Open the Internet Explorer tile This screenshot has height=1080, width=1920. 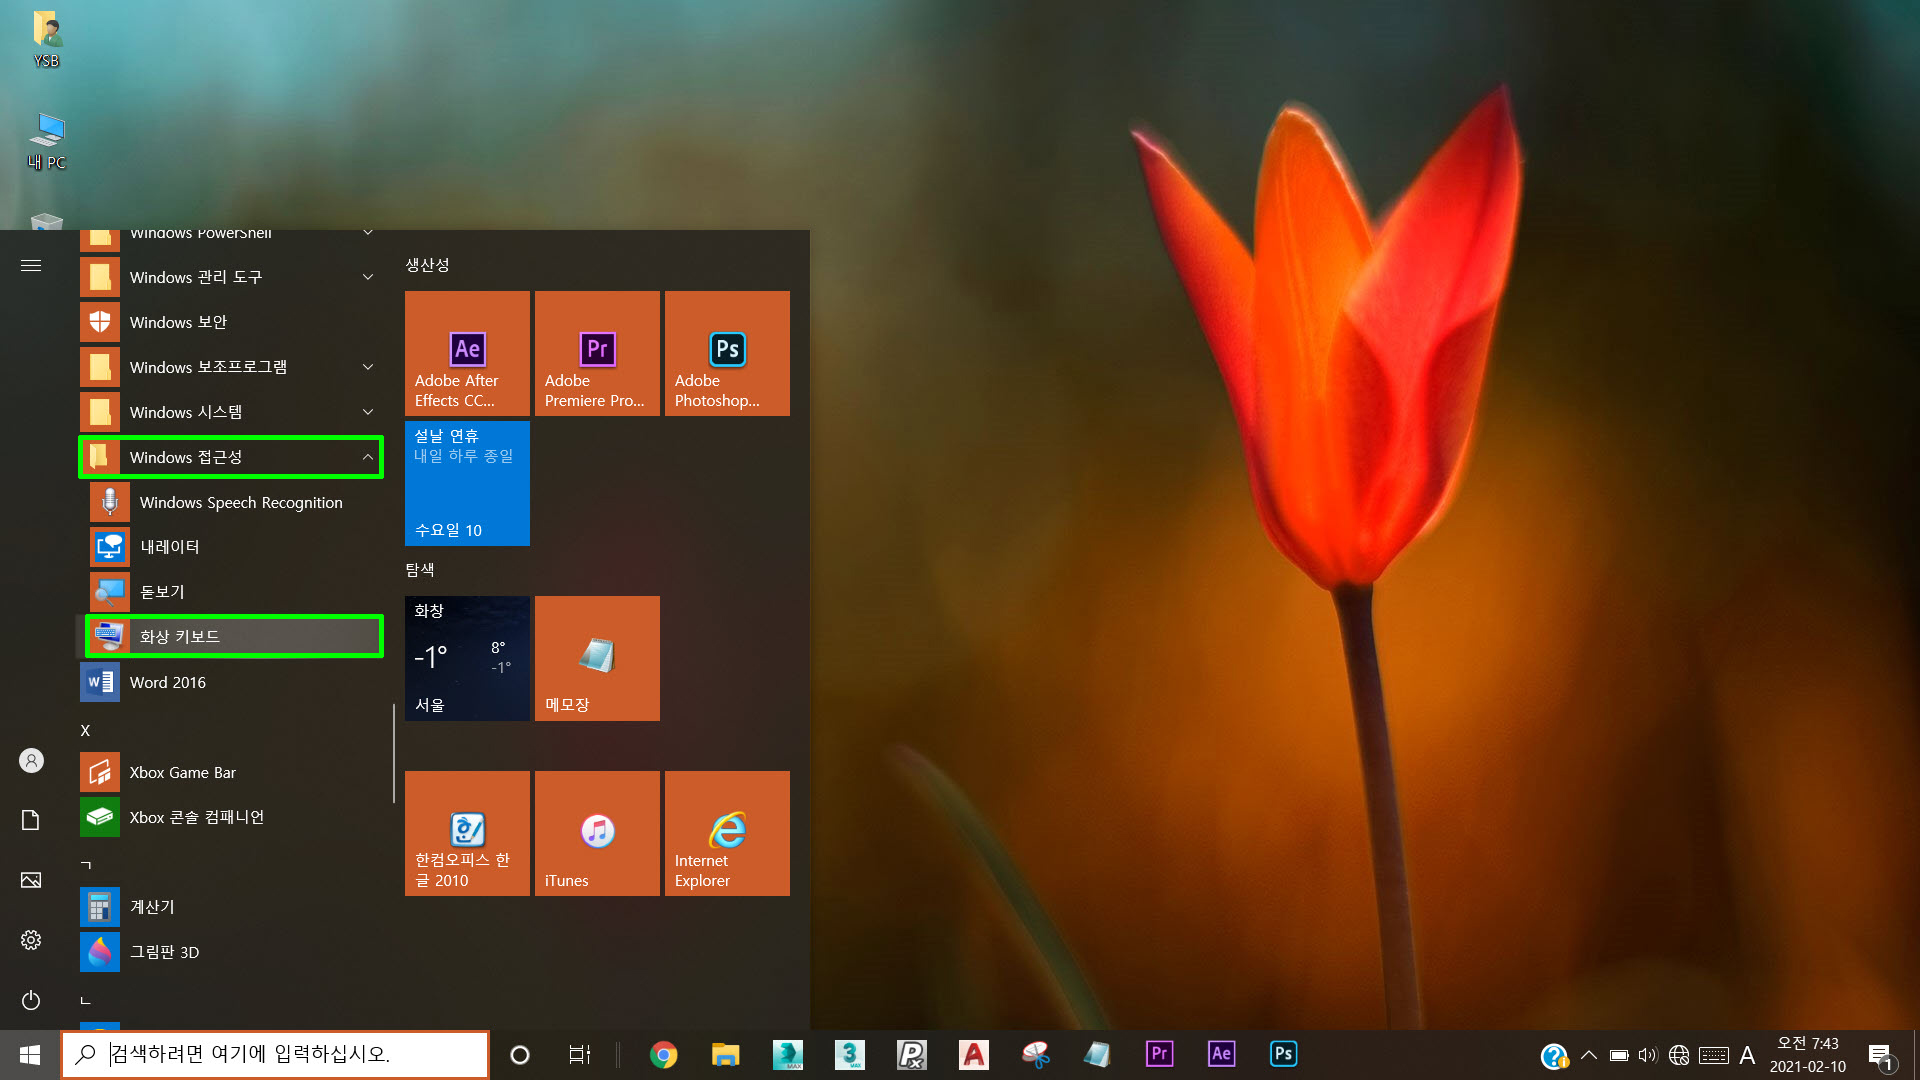click(x=727, y=833)
